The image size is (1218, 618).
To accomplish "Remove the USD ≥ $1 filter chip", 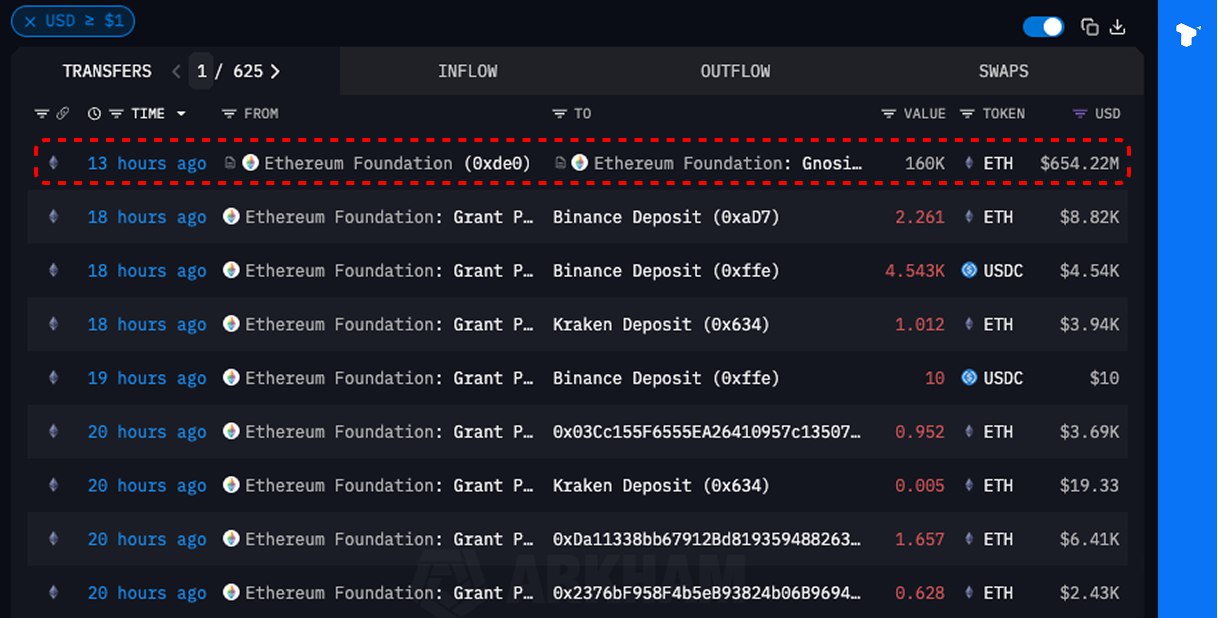I will pyautogui.click(x=30, y=21).
